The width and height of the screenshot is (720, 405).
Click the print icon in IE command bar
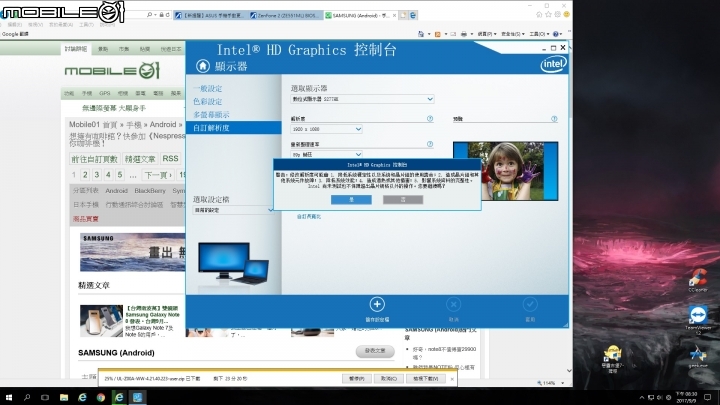pyautogui.click(x=464, y=34)
